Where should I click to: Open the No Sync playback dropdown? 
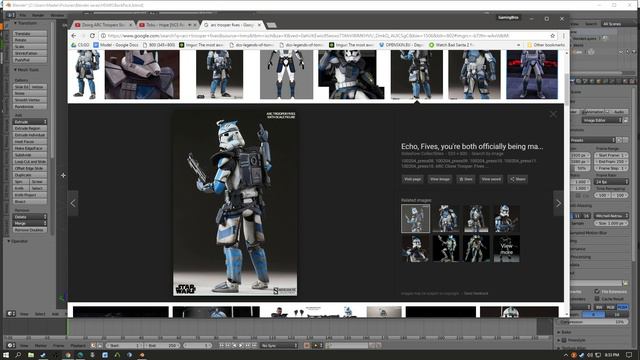click(x=279, y=345)
